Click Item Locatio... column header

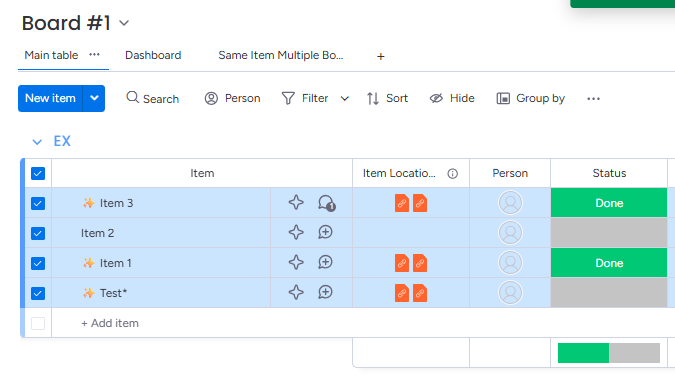(x=399, y=173)
